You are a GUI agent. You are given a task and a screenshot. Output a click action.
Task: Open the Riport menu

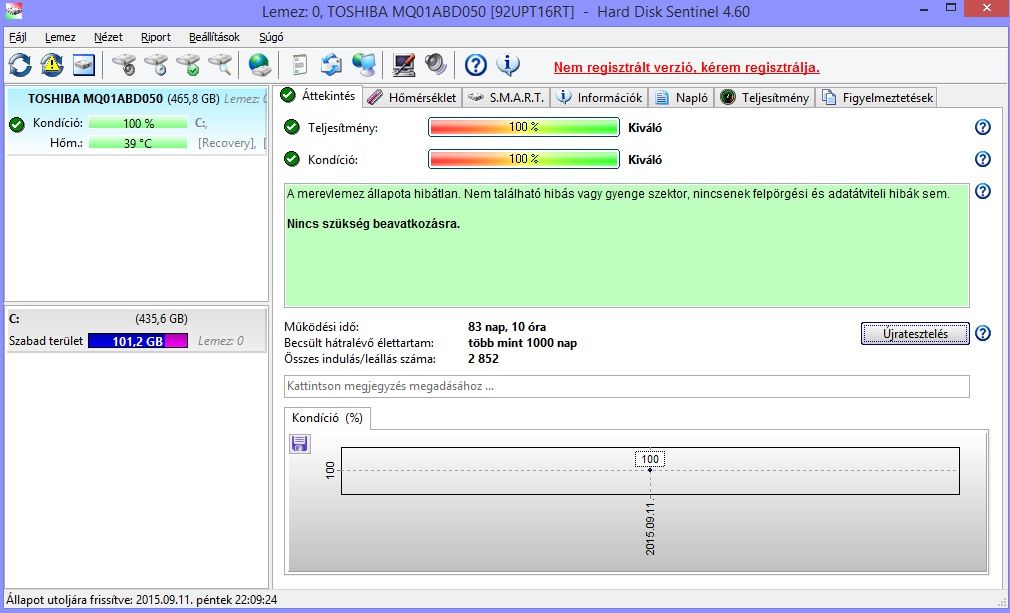click(x=156, y=37)
